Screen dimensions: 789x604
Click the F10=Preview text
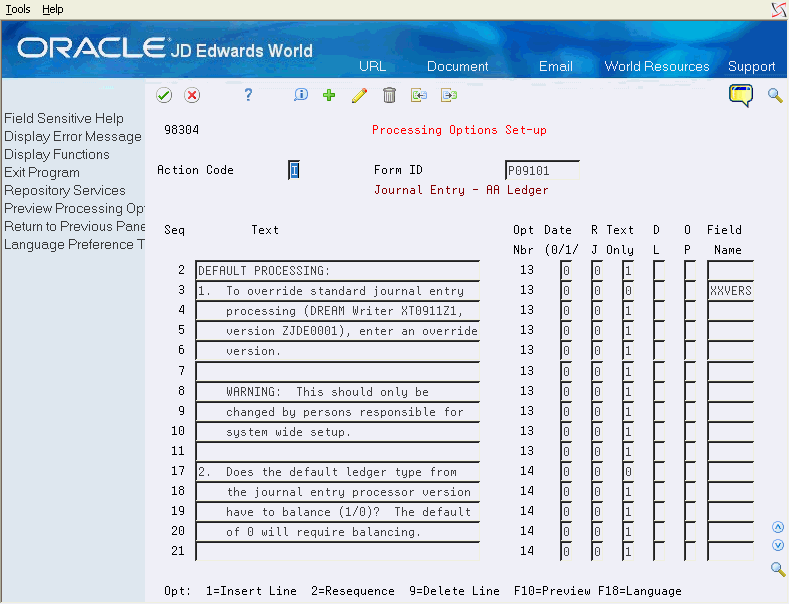point(552,591)
